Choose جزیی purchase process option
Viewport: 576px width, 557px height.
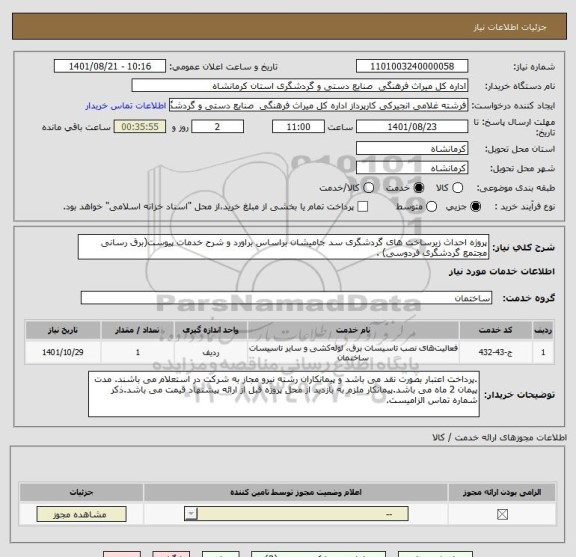click(475, 206)
